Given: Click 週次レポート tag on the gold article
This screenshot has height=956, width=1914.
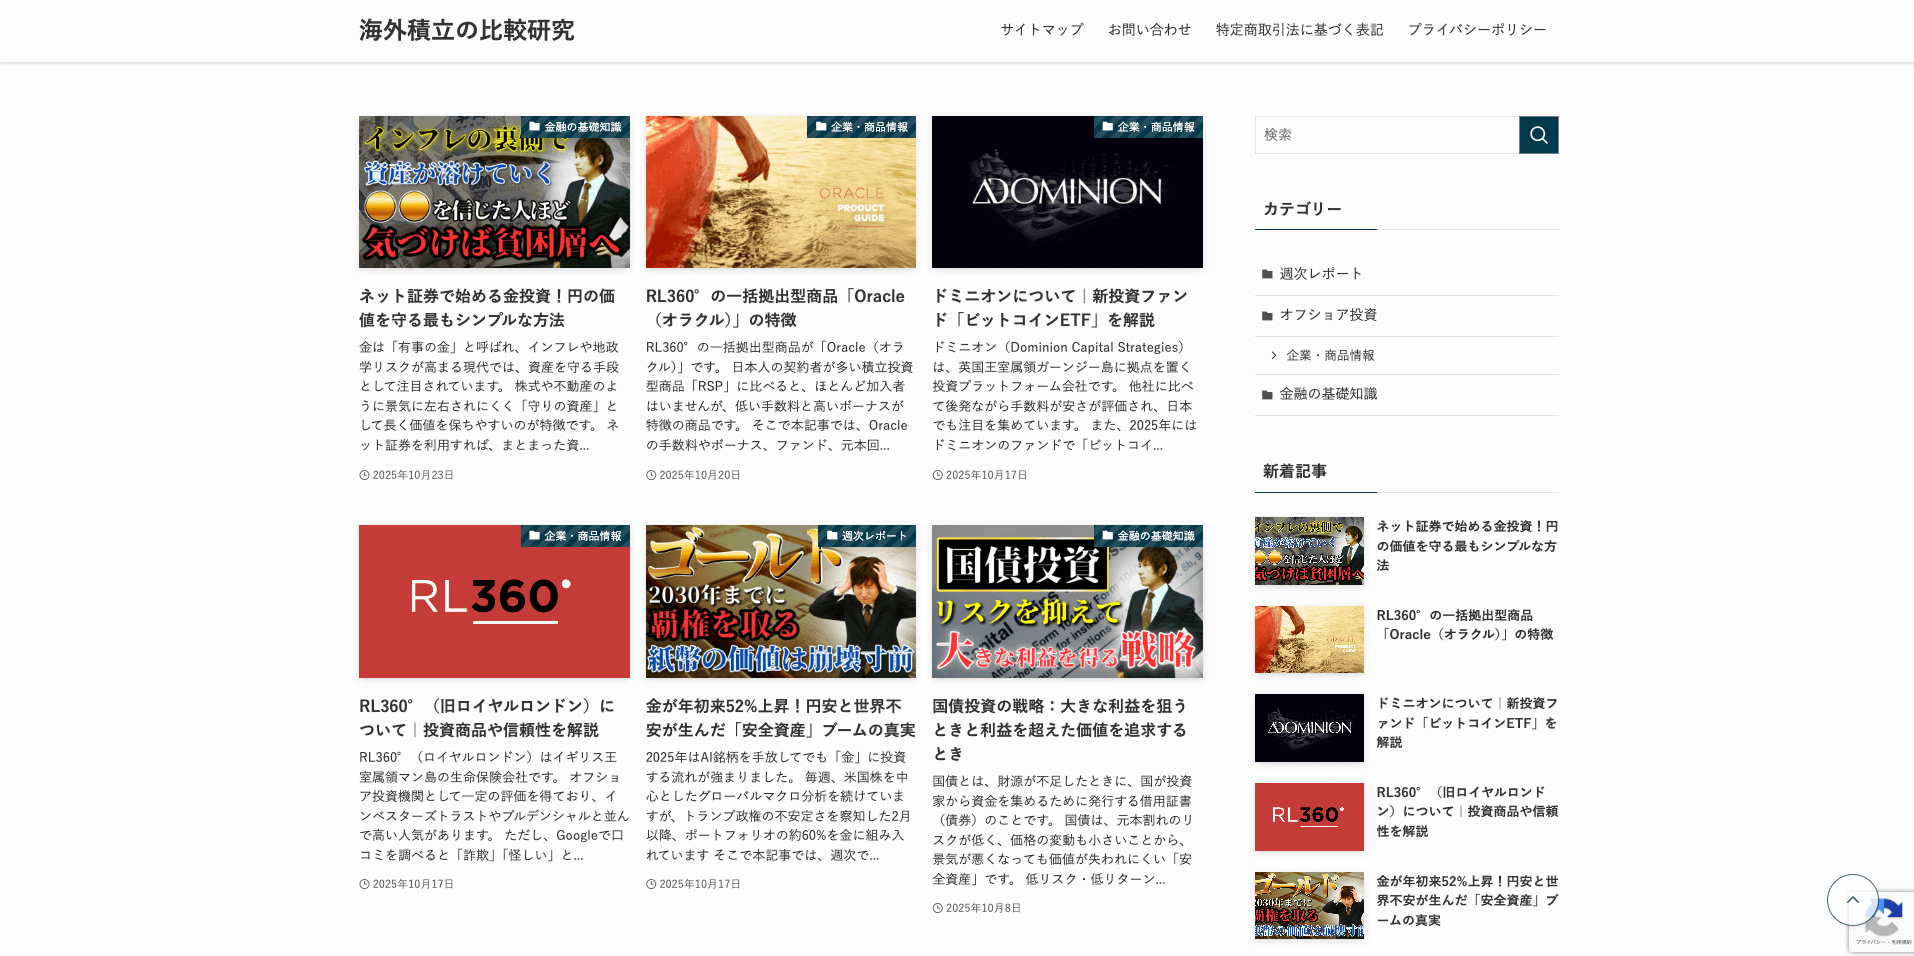Looking at the screenshot, I should pos(867,536).
